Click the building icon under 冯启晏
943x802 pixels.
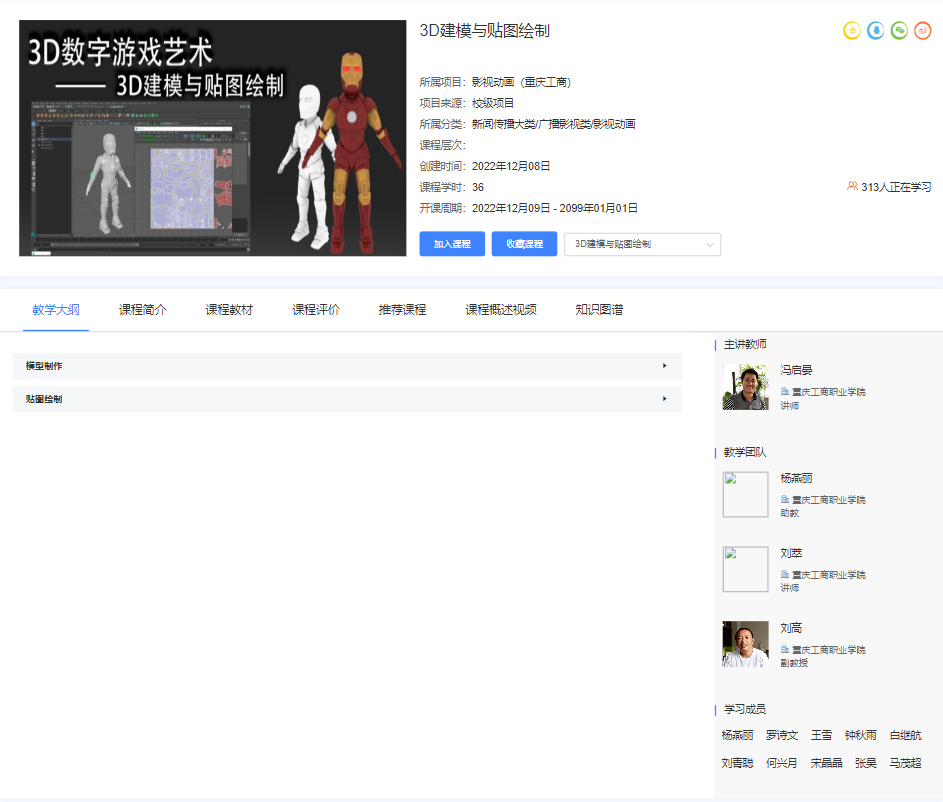point(785,392)
